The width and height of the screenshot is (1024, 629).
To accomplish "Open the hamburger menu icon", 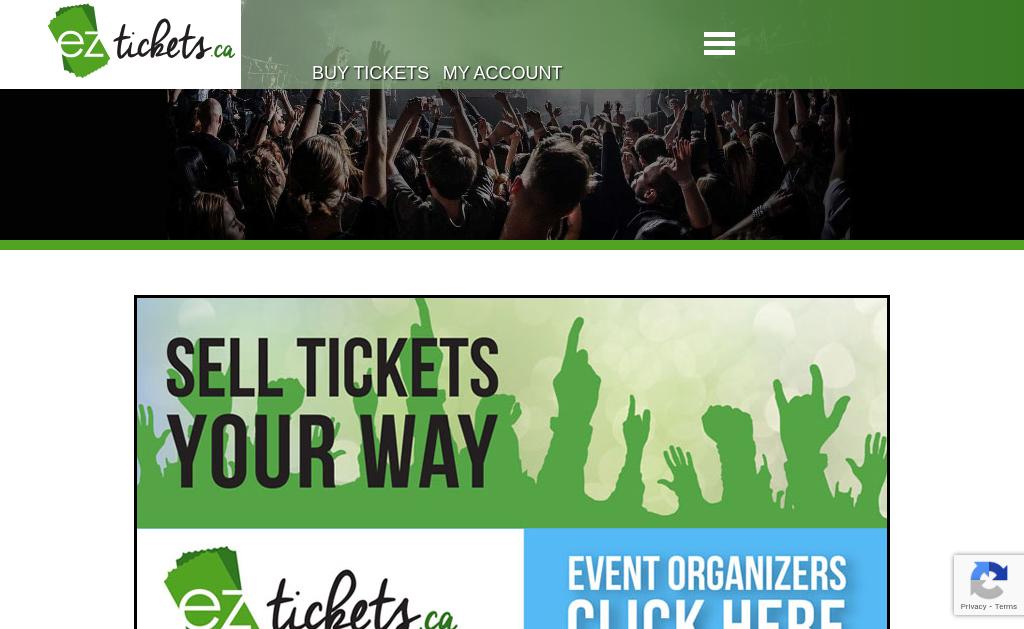I will 719,44.
